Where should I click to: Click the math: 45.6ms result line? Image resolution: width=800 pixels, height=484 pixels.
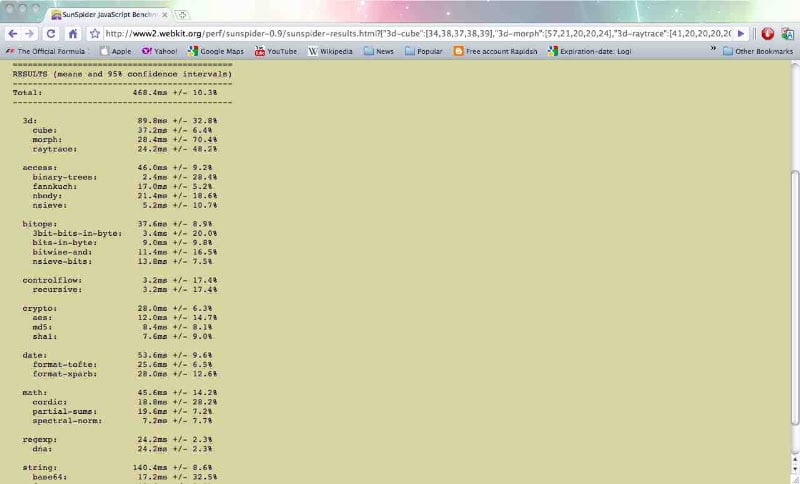[x=120, y=393]
